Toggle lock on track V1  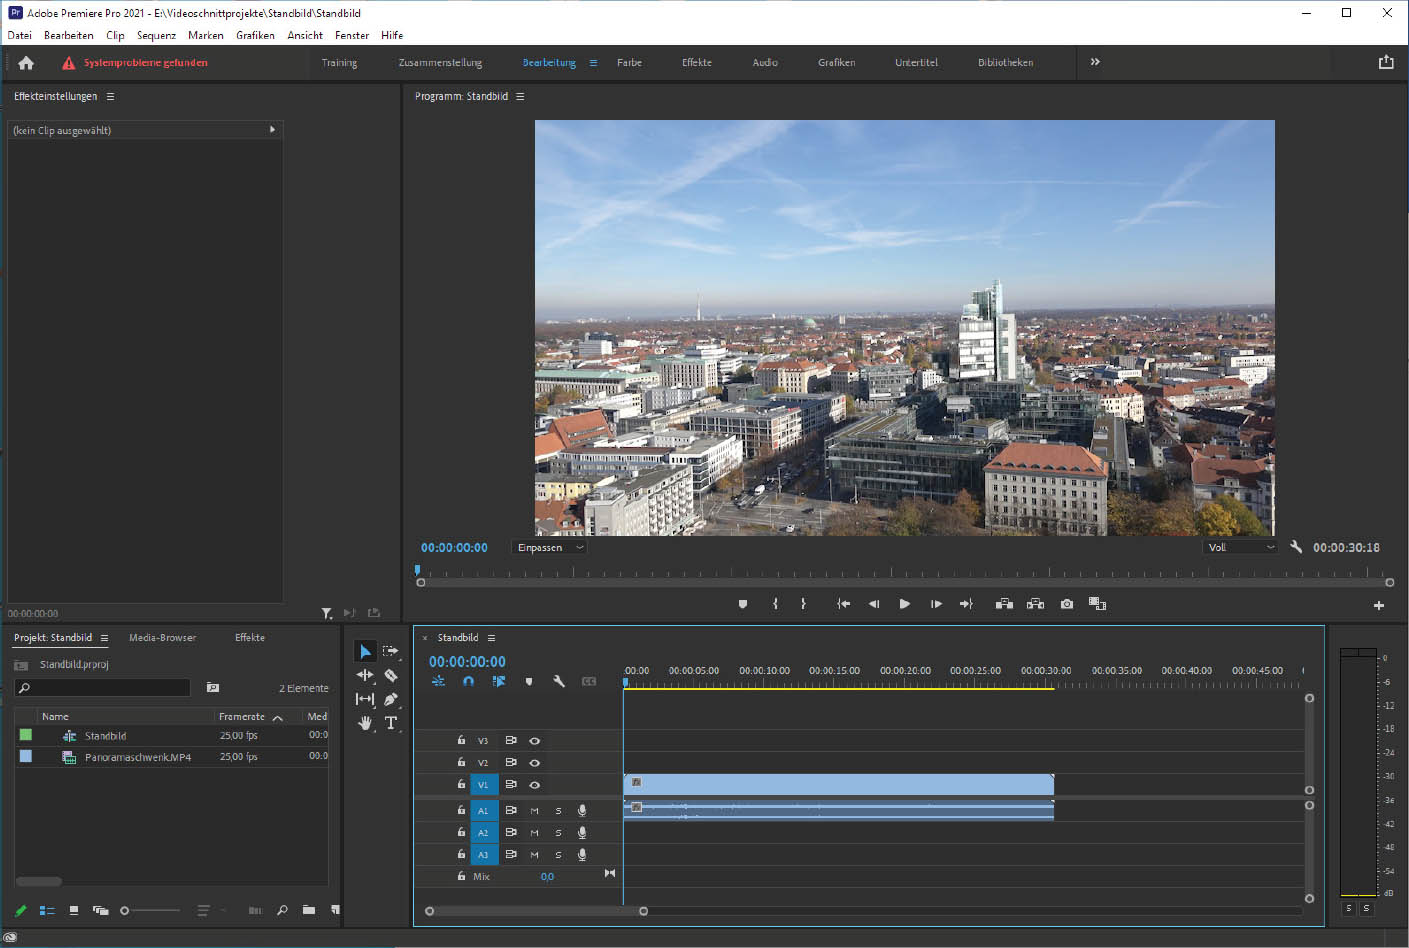coord(461,785)
